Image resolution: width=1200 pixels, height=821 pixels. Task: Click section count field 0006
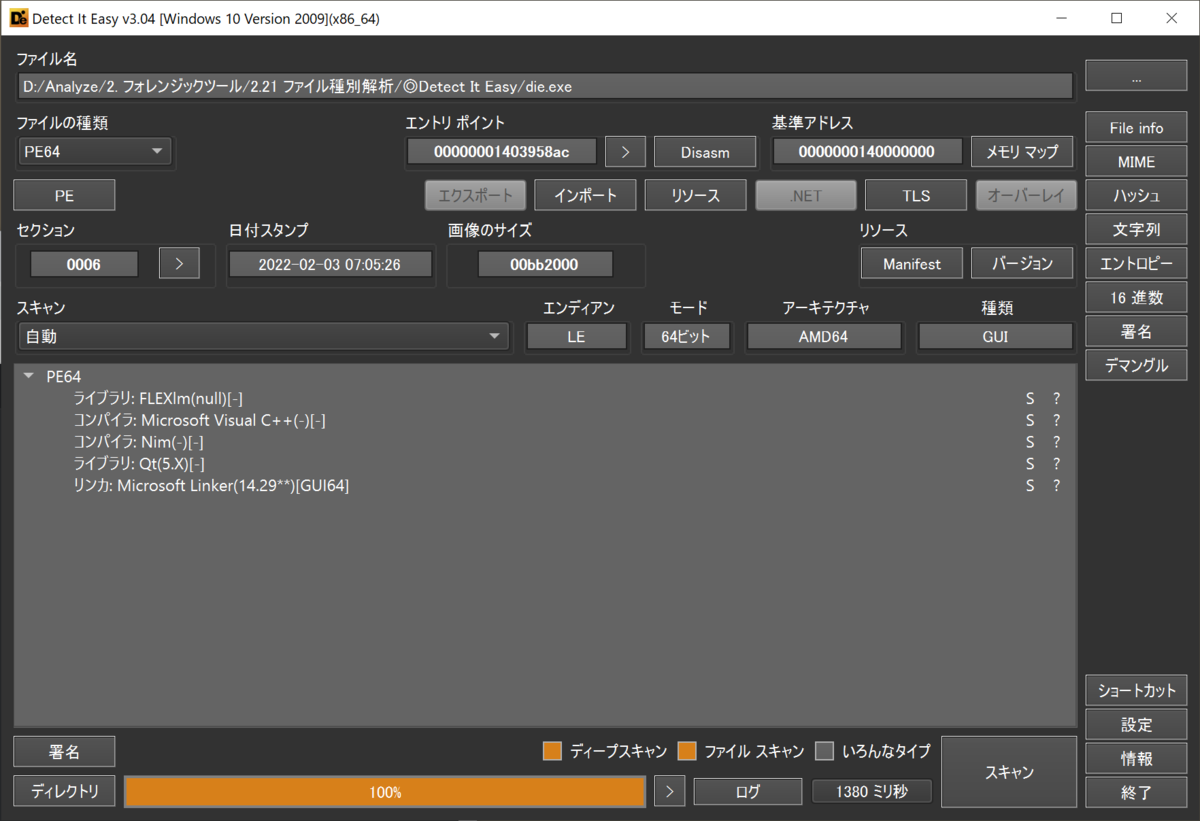pos(84,264)
